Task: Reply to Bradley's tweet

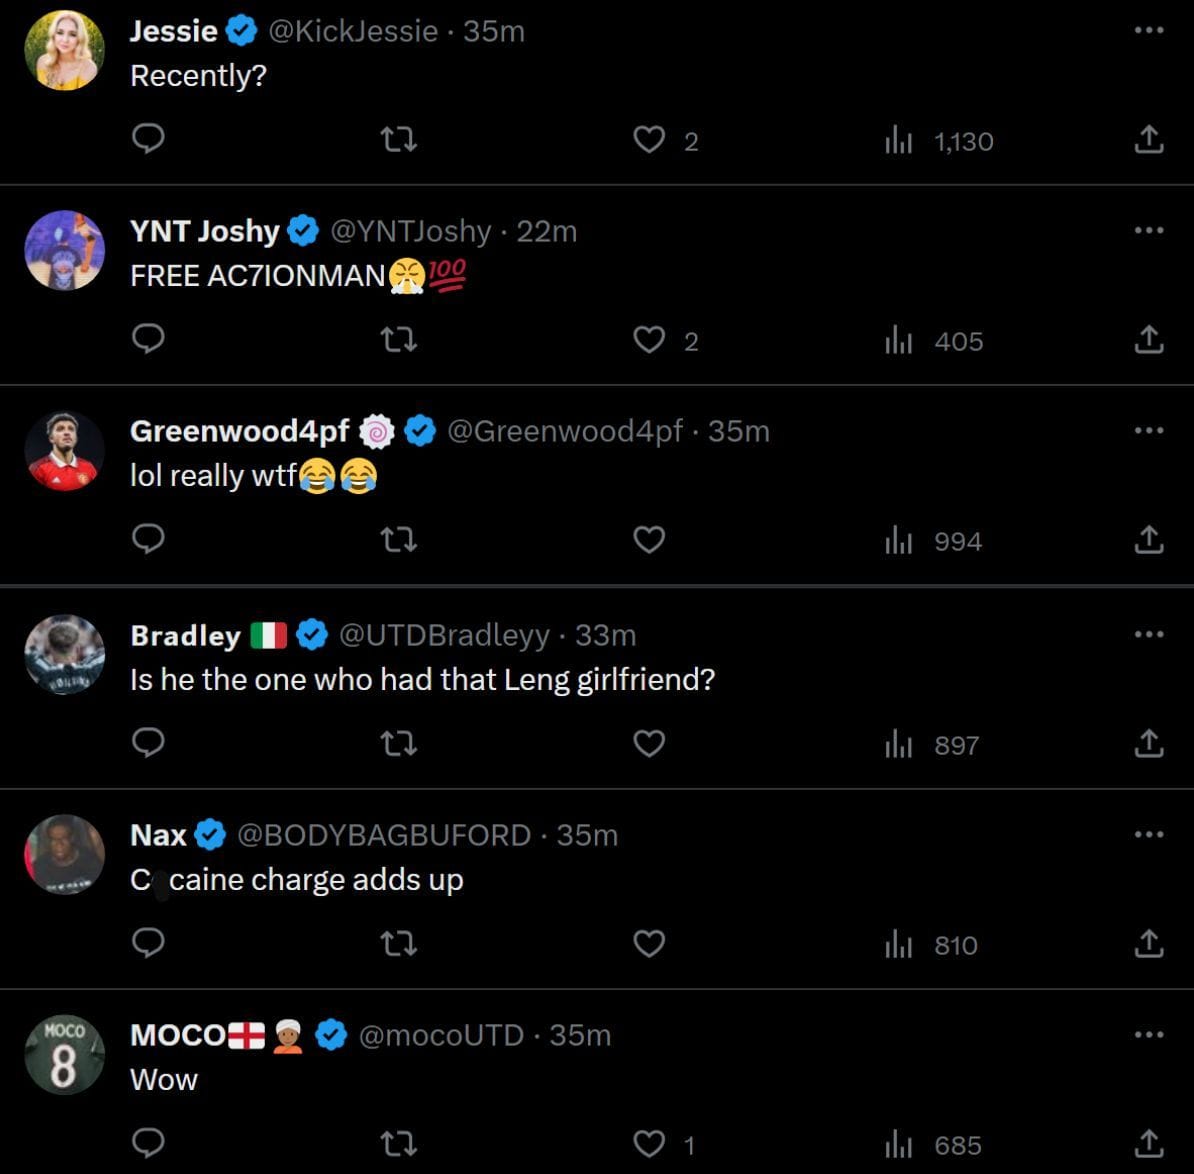Action: 148,744
